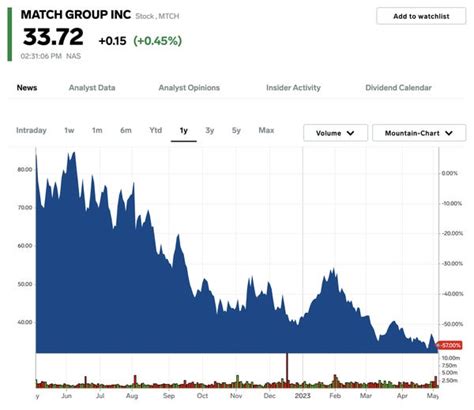
Task: Select the 1m chart range
Action: click(x=97, y=130)
